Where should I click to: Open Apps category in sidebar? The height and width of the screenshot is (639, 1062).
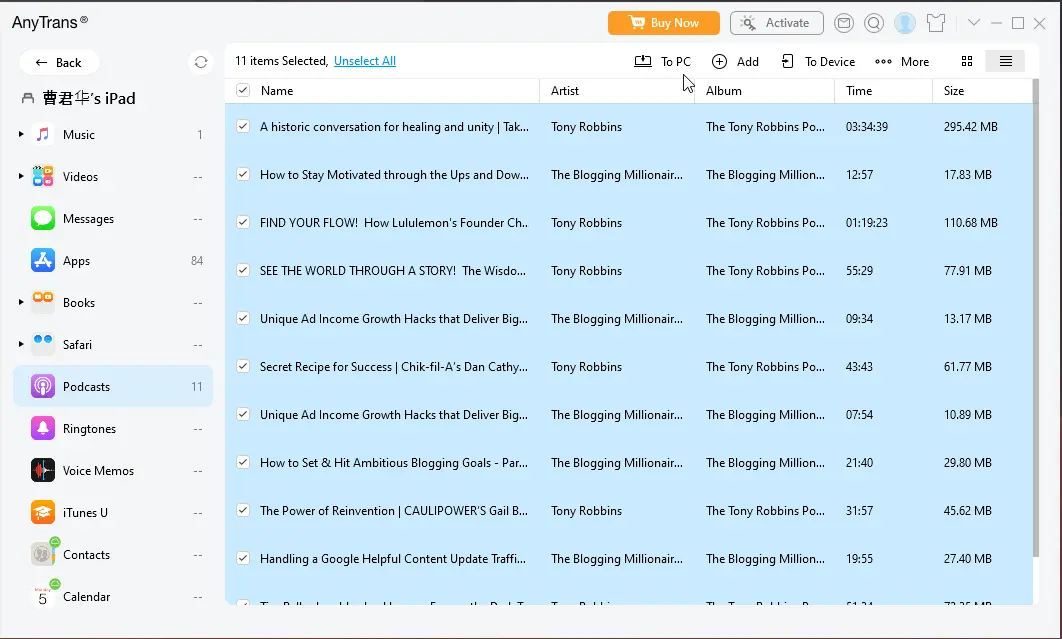[x=76, y=261]
